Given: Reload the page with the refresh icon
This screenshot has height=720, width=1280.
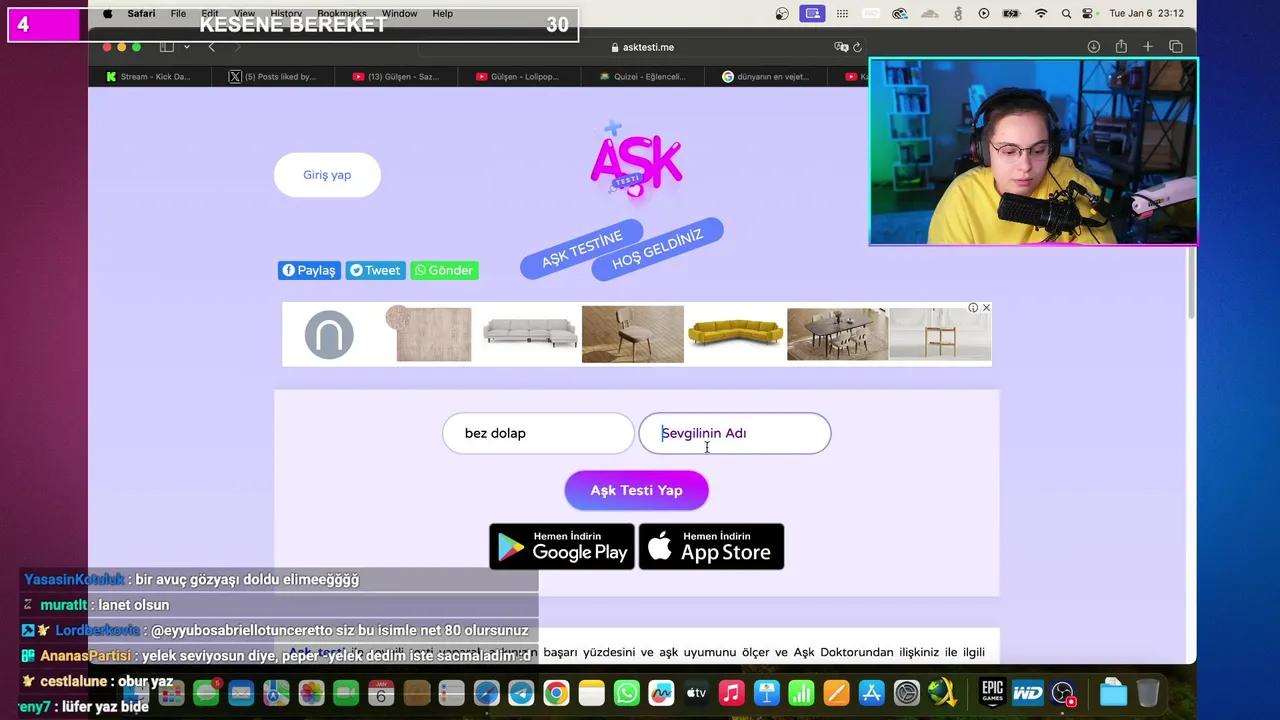Looking at the screenshot, I should click(857, 47).
